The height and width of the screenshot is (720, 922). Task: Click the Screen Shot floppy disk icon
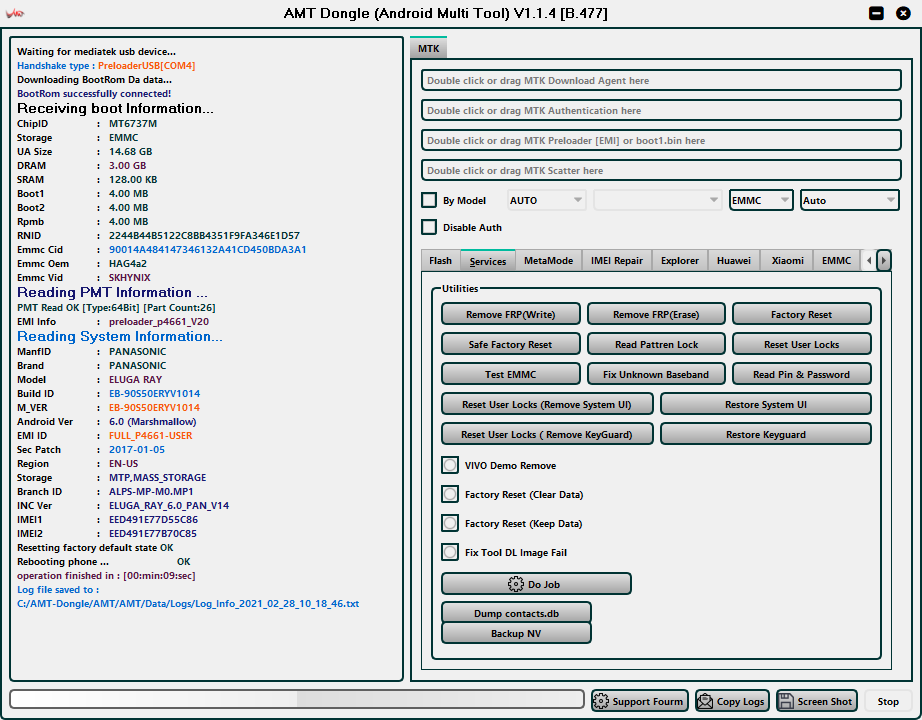point(786,701)
